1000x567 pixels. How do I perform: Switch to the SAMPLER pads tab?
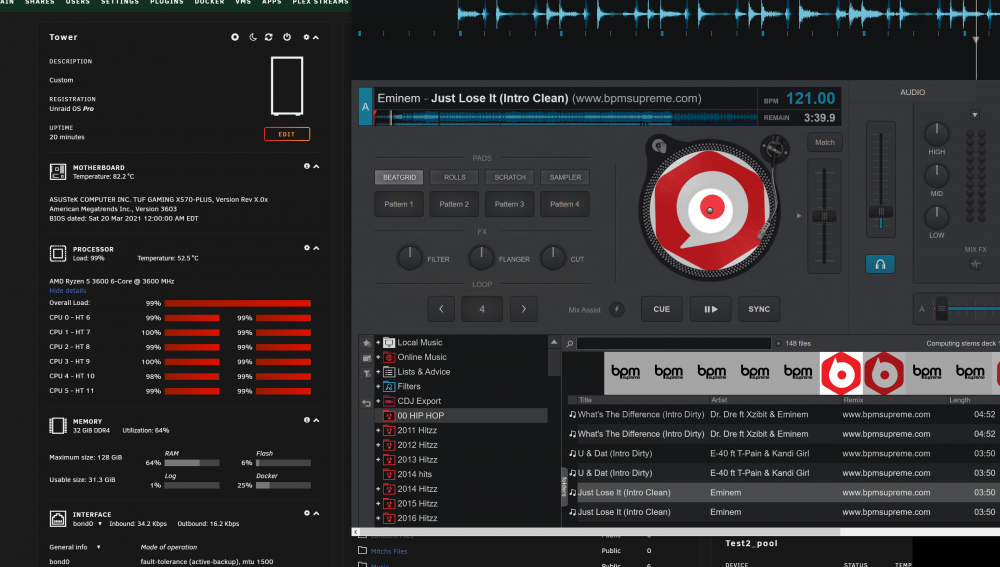[565, 177]
